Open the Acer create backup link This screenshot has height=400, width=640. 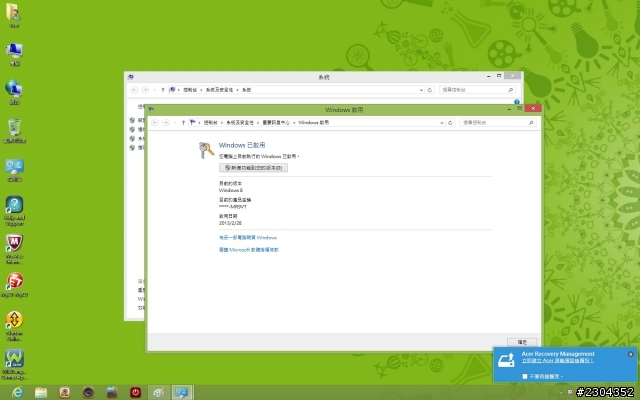558,361
